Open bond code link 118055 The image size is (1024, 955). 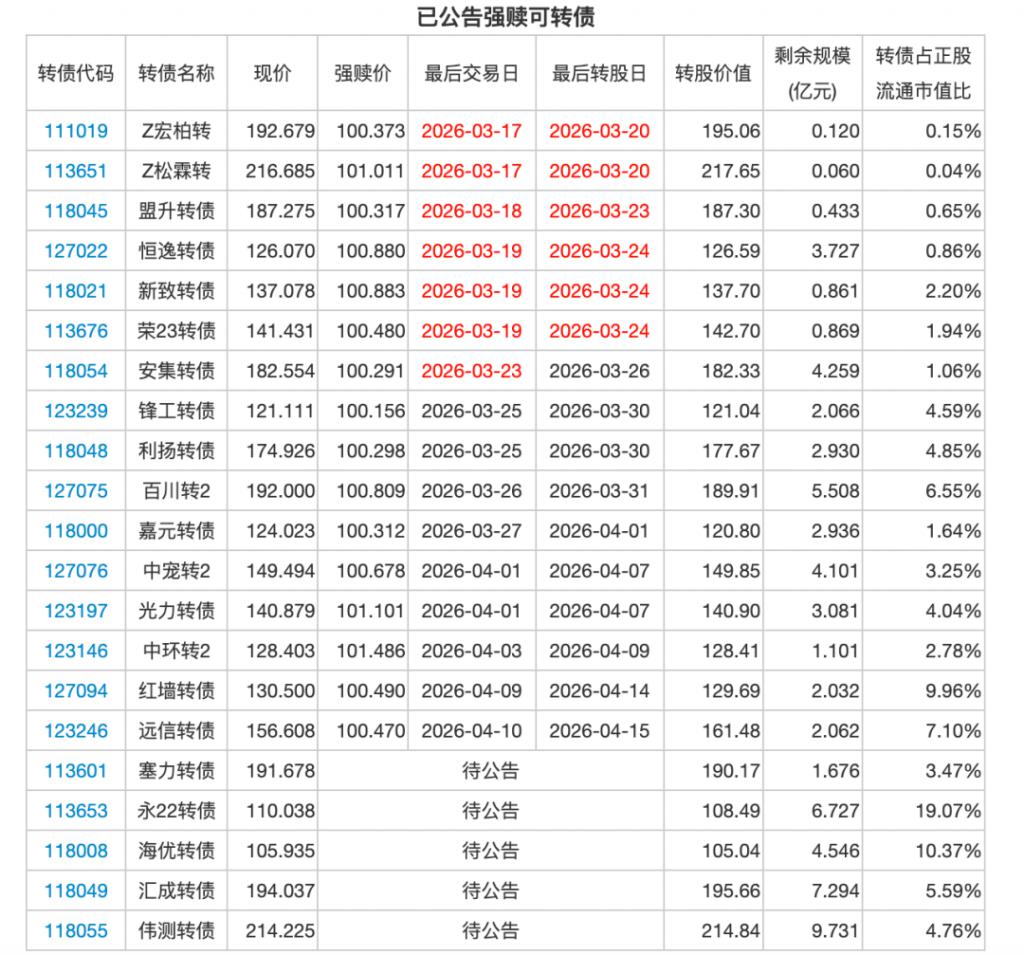tap(76, 931)
